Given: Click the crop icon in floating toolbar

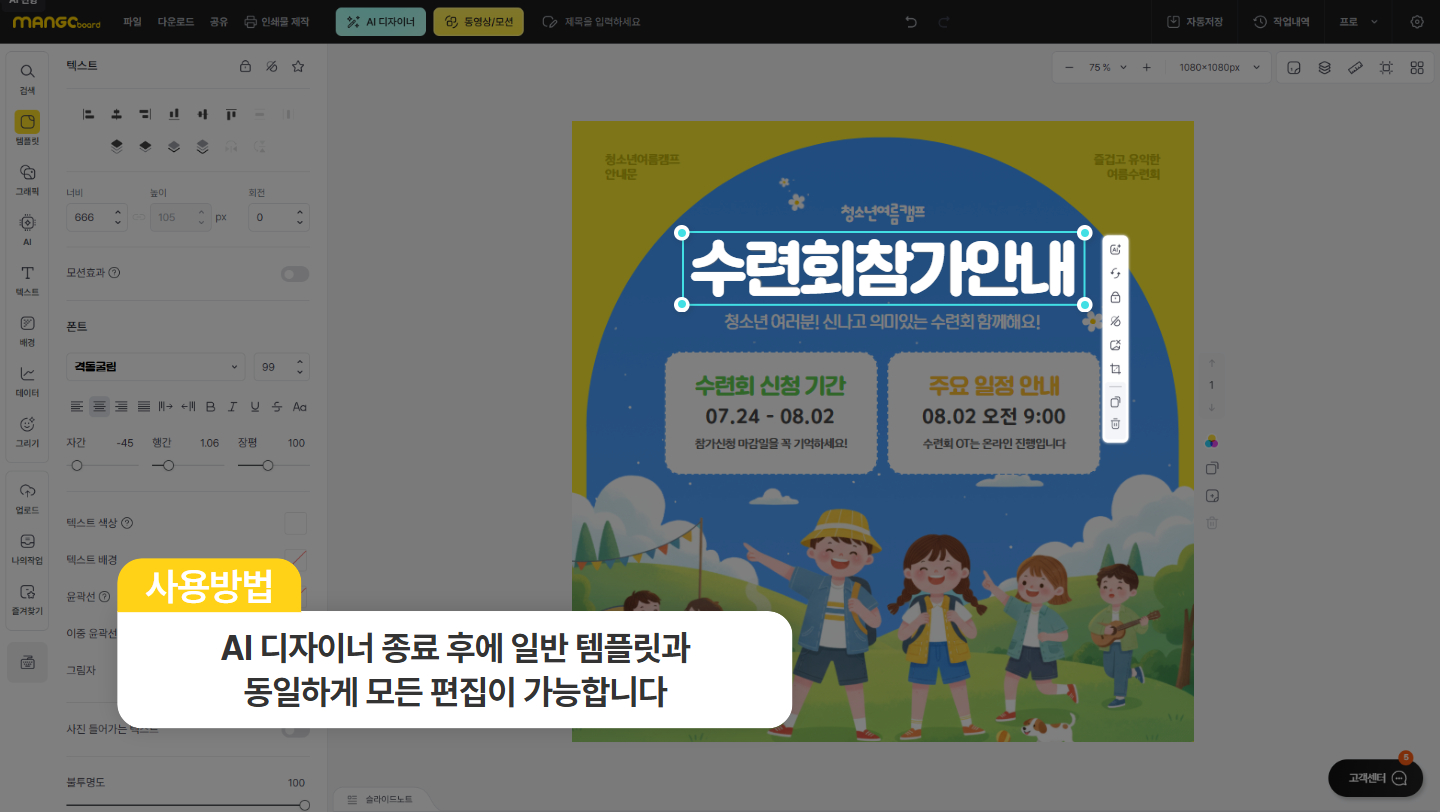Looking at the screenshot, I should 1116,370.
